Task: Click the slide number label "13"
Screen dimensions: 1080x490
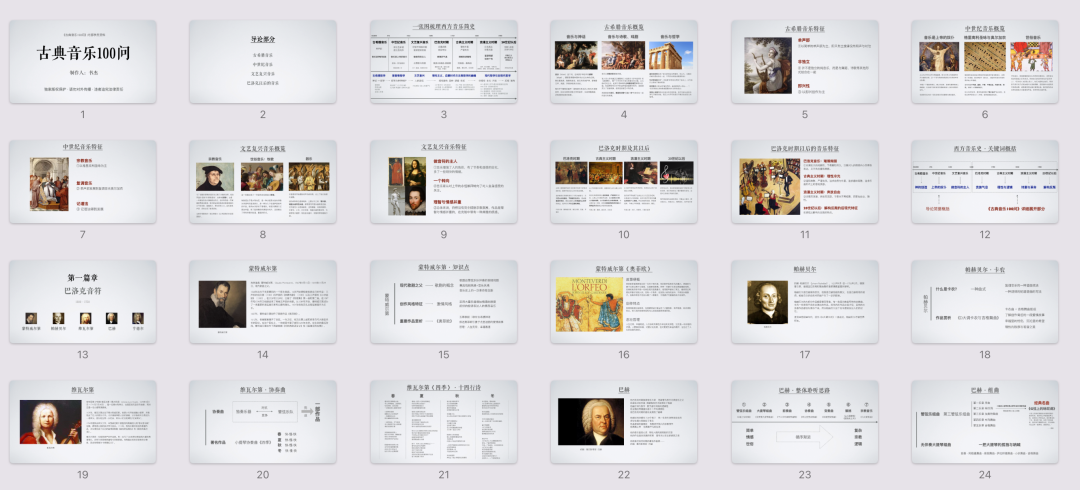Action: coord(83,355)
